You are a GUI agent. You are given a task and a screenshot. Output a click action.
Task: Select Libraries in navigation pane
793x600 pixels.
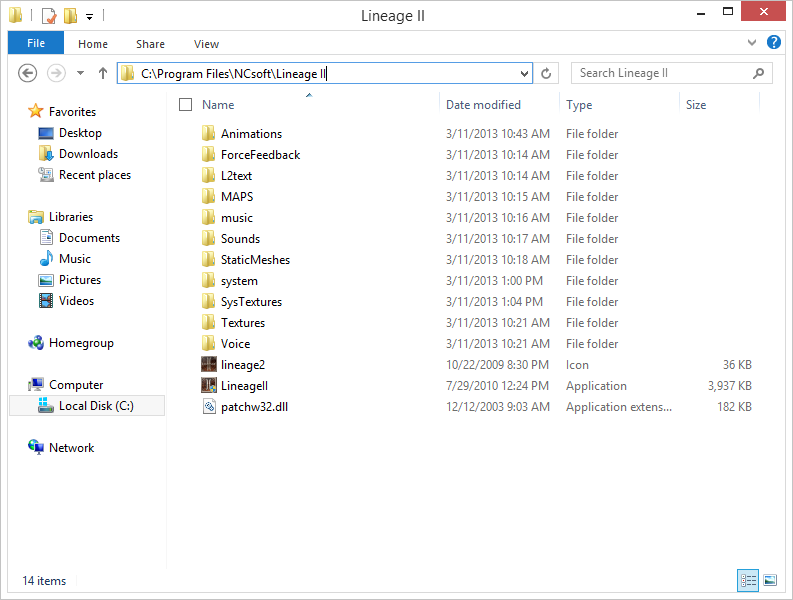pyautogui.click(x=71, y=217)
